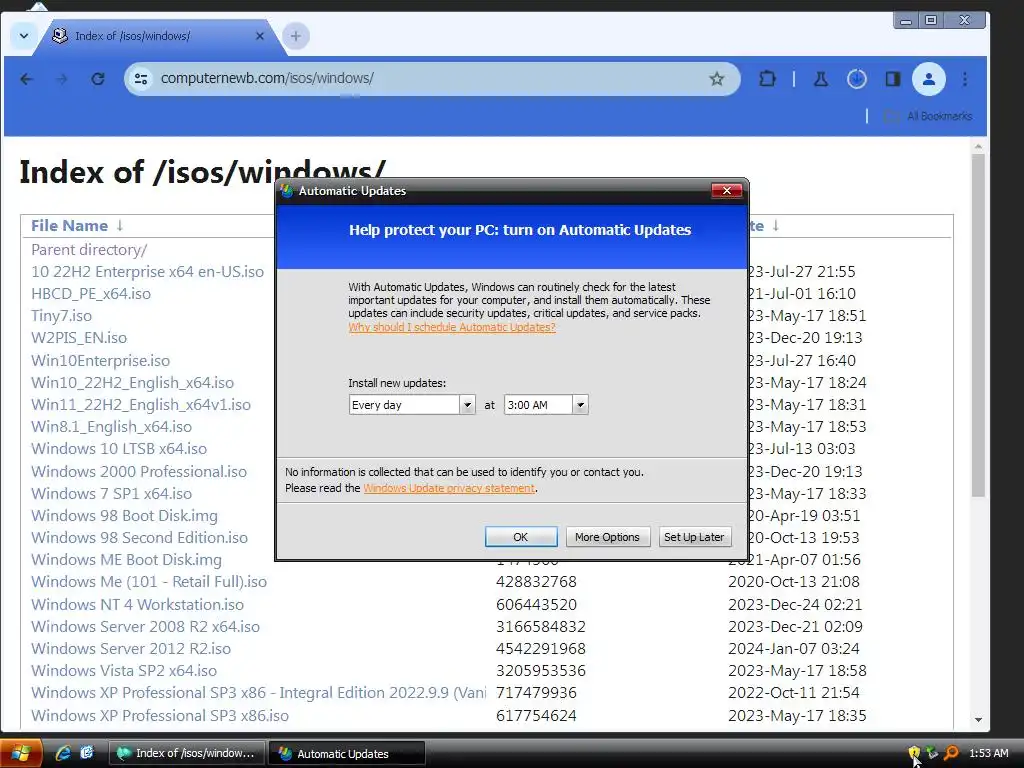Open Windows Server 2008 R2 x64.iso link

tap(146, 627)
